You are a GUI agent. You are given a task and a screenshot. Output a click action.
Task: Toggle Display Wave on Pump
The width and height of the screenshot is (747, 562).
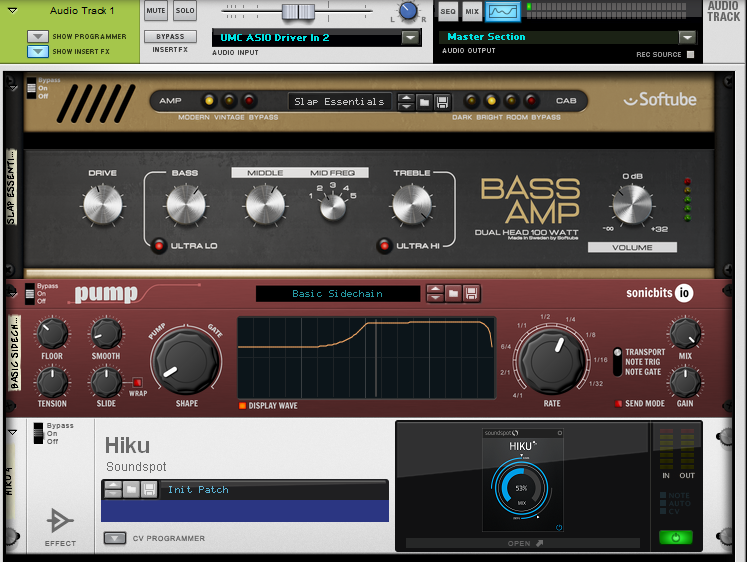click(242, 406)
